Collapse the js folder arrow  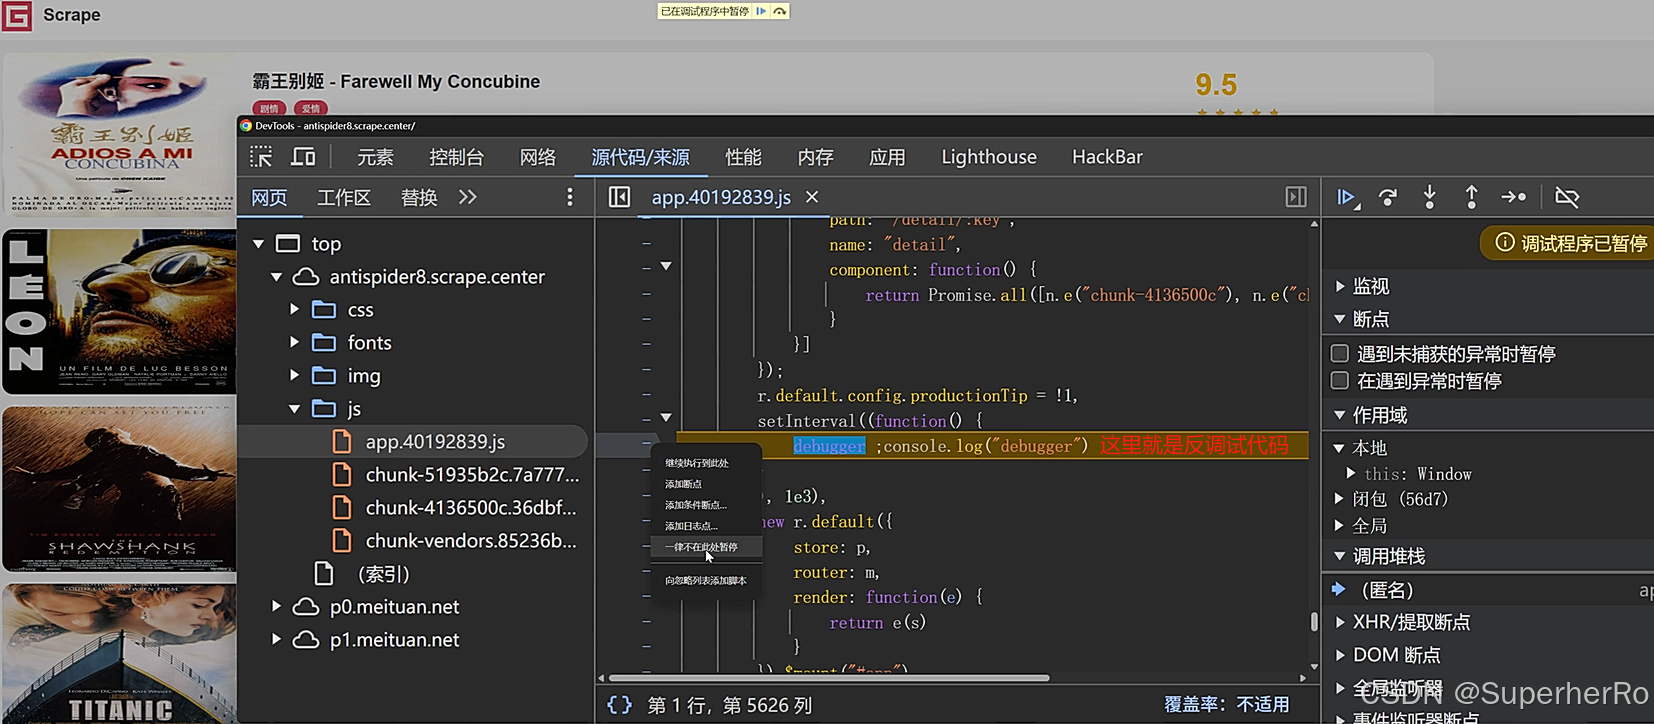coord(295,409)
